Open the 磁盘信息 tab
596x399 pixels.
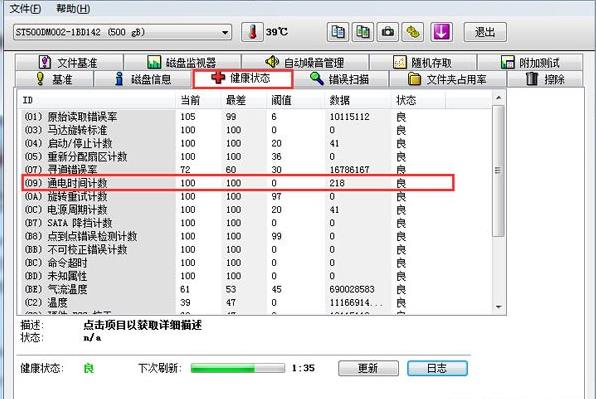(143, 79)
